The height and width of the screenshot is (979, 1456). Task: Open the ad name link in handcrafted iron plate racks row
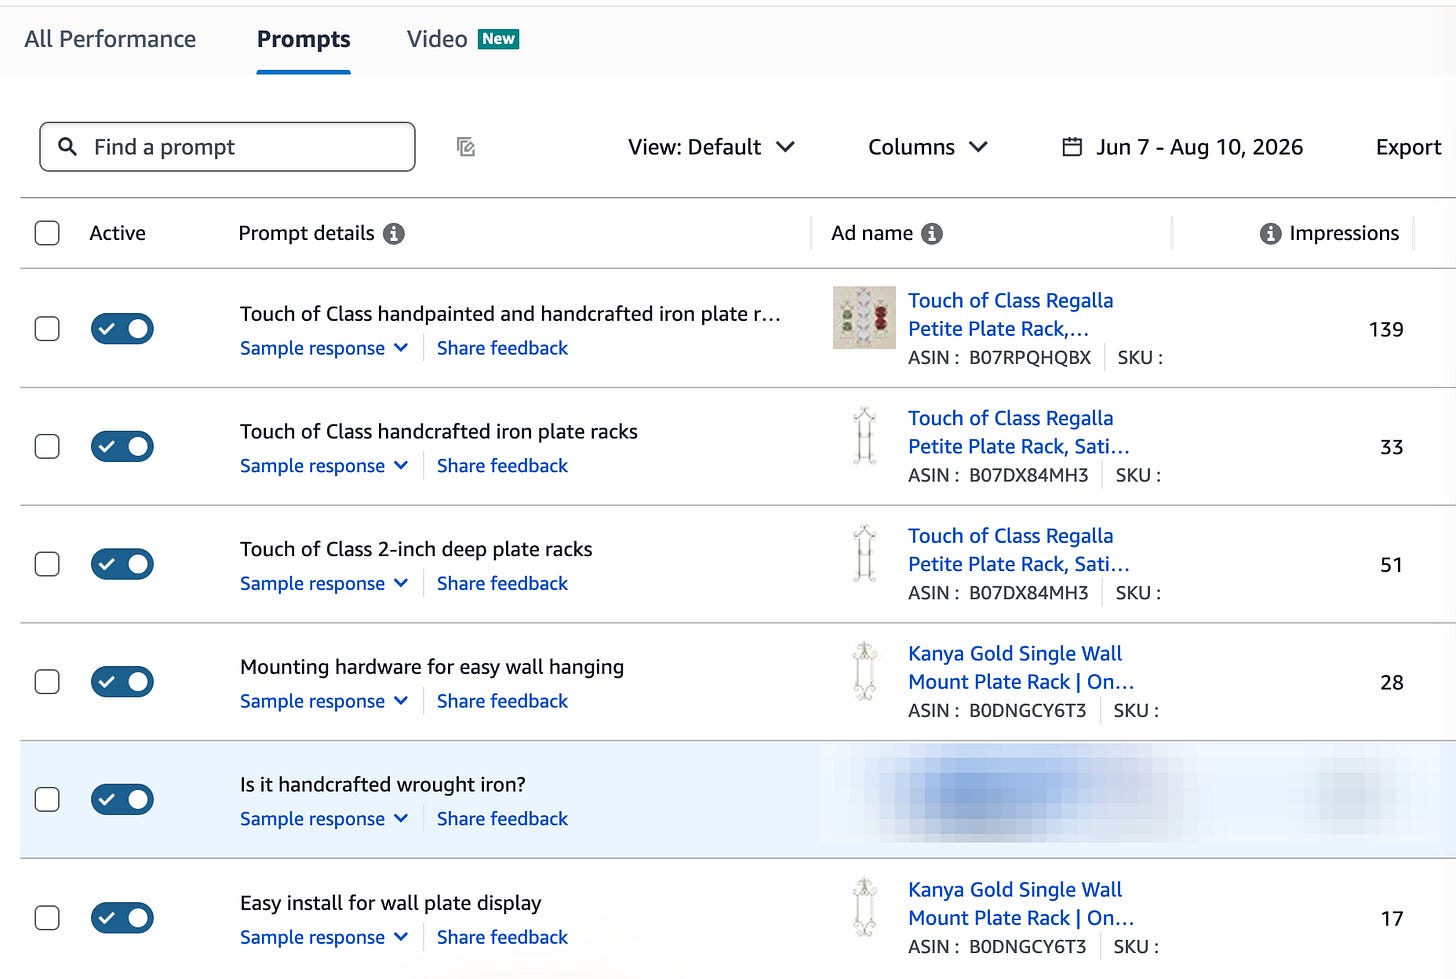tap(1018, 432)
